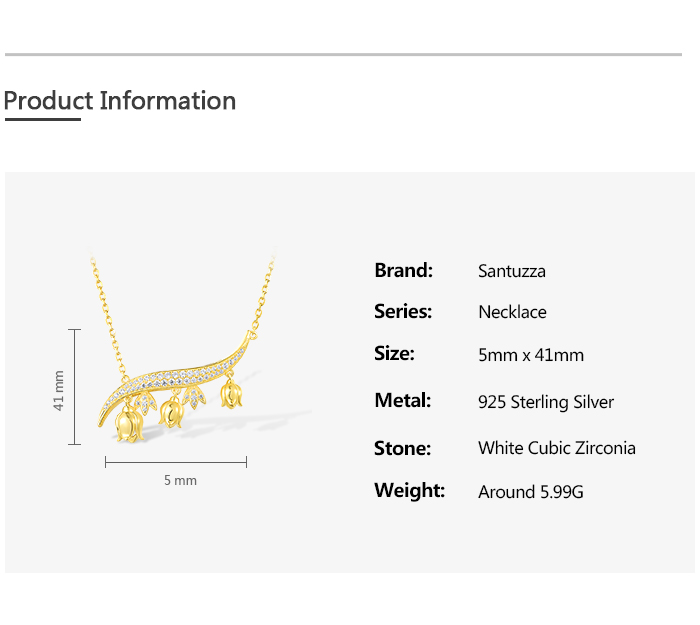Select the Necklace series value
700x625 pixels.
point(512,312)
